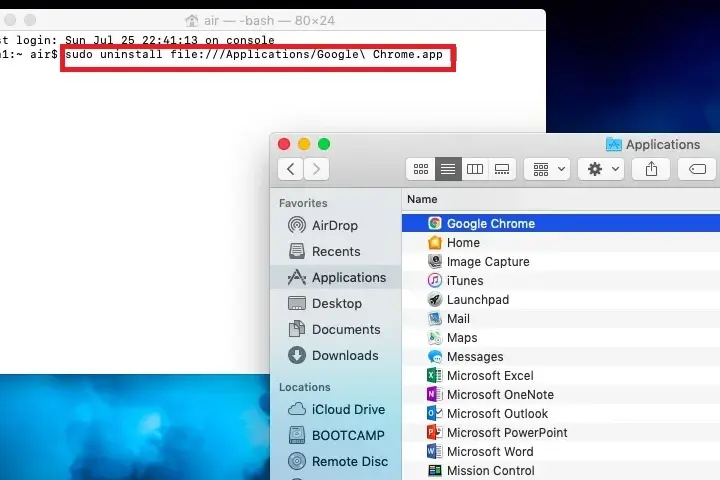Screen dimensions: 720x480
Task: Go forward in Finder navigation
Action: (x=316, y=169)
